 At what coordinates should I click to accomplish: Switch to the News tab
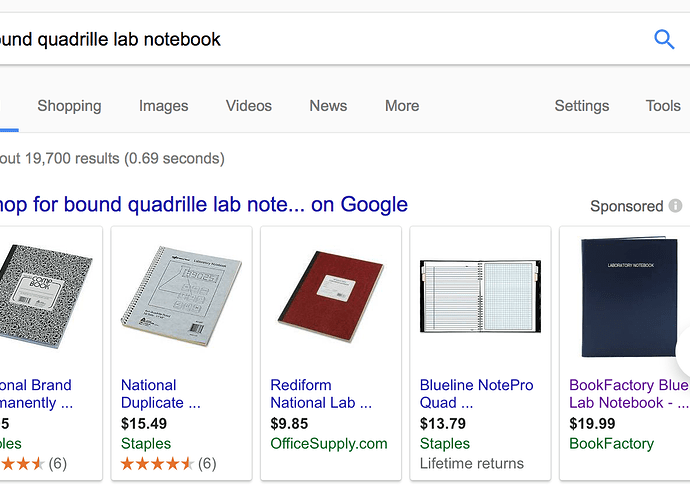point(328,106)
